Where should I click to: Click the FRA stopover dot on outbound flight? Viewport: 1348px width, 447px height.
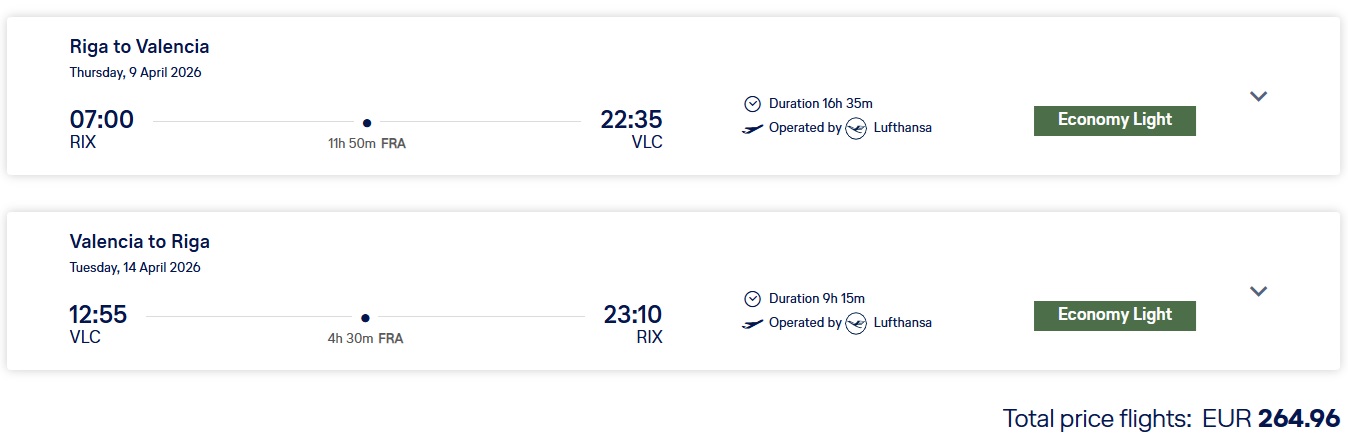(367, 123)
